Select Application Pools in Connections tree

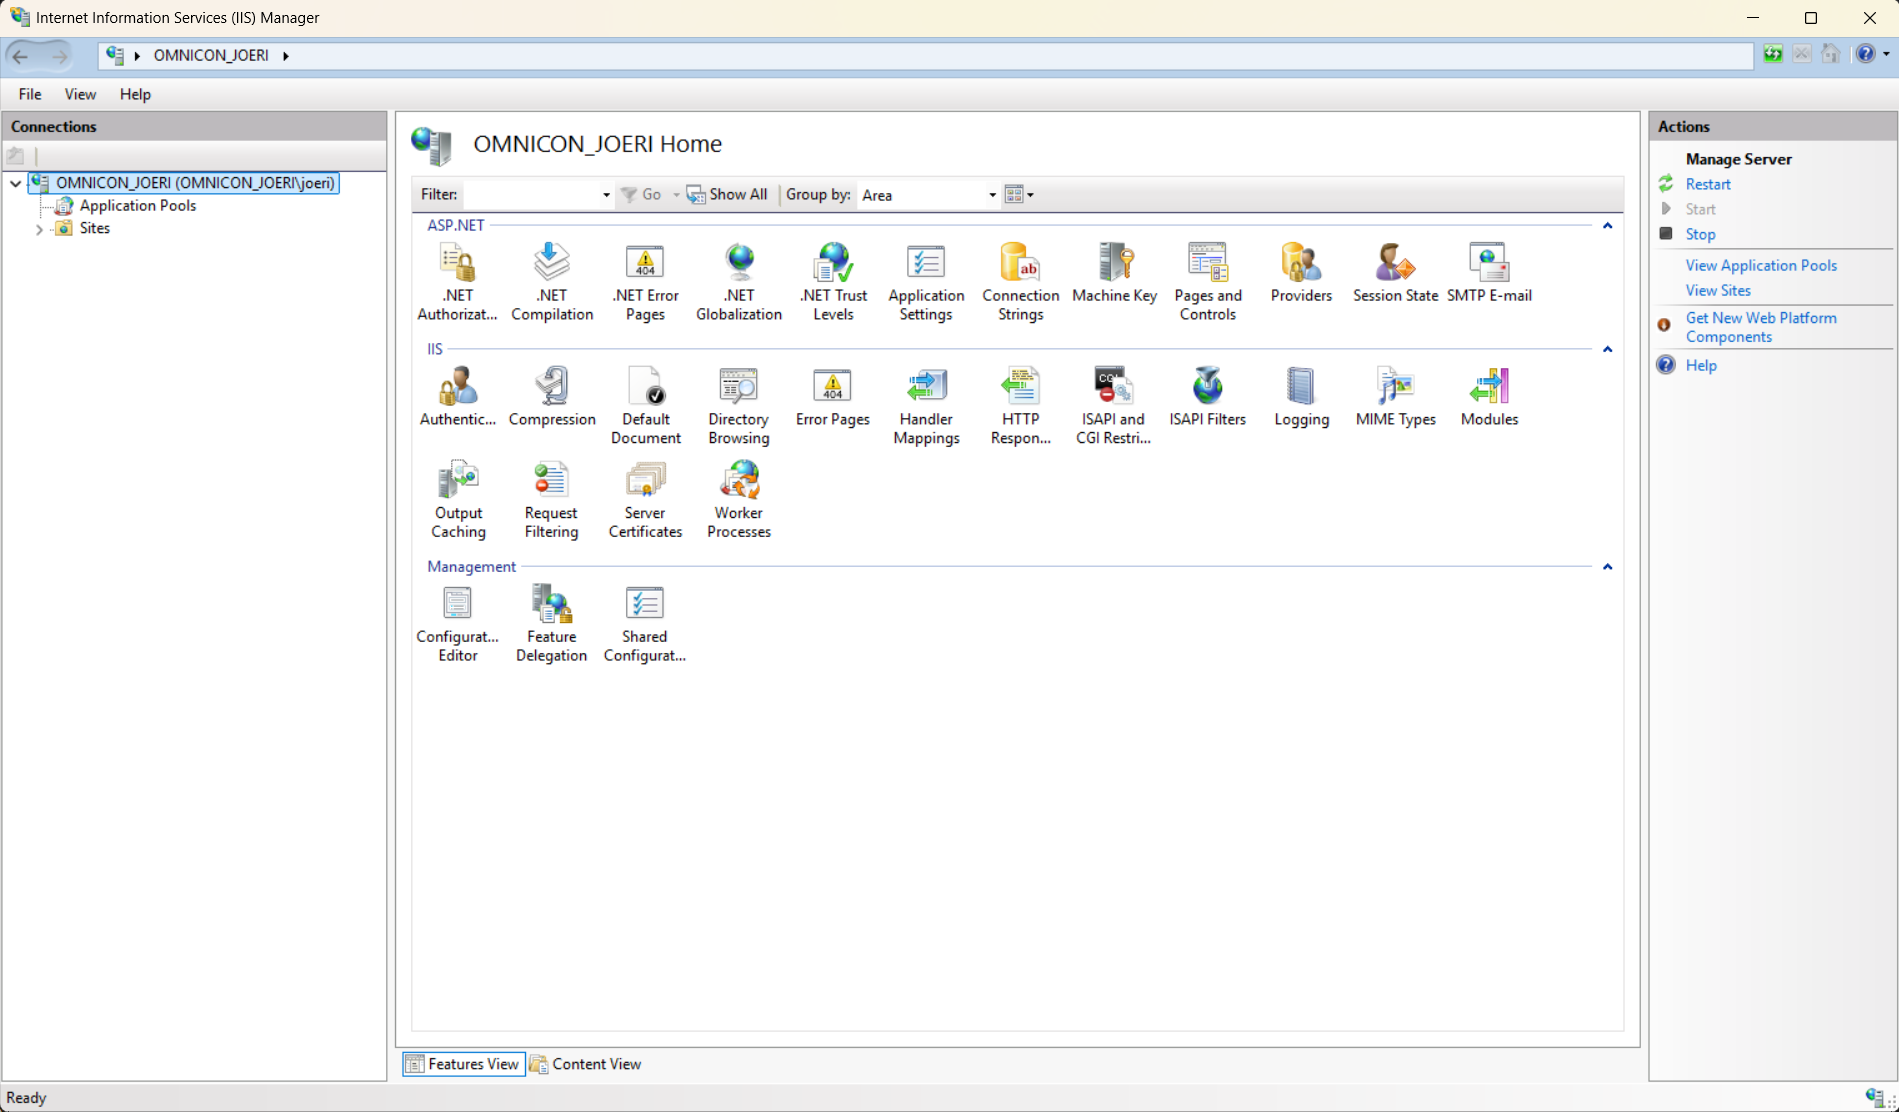pos(138,205)
